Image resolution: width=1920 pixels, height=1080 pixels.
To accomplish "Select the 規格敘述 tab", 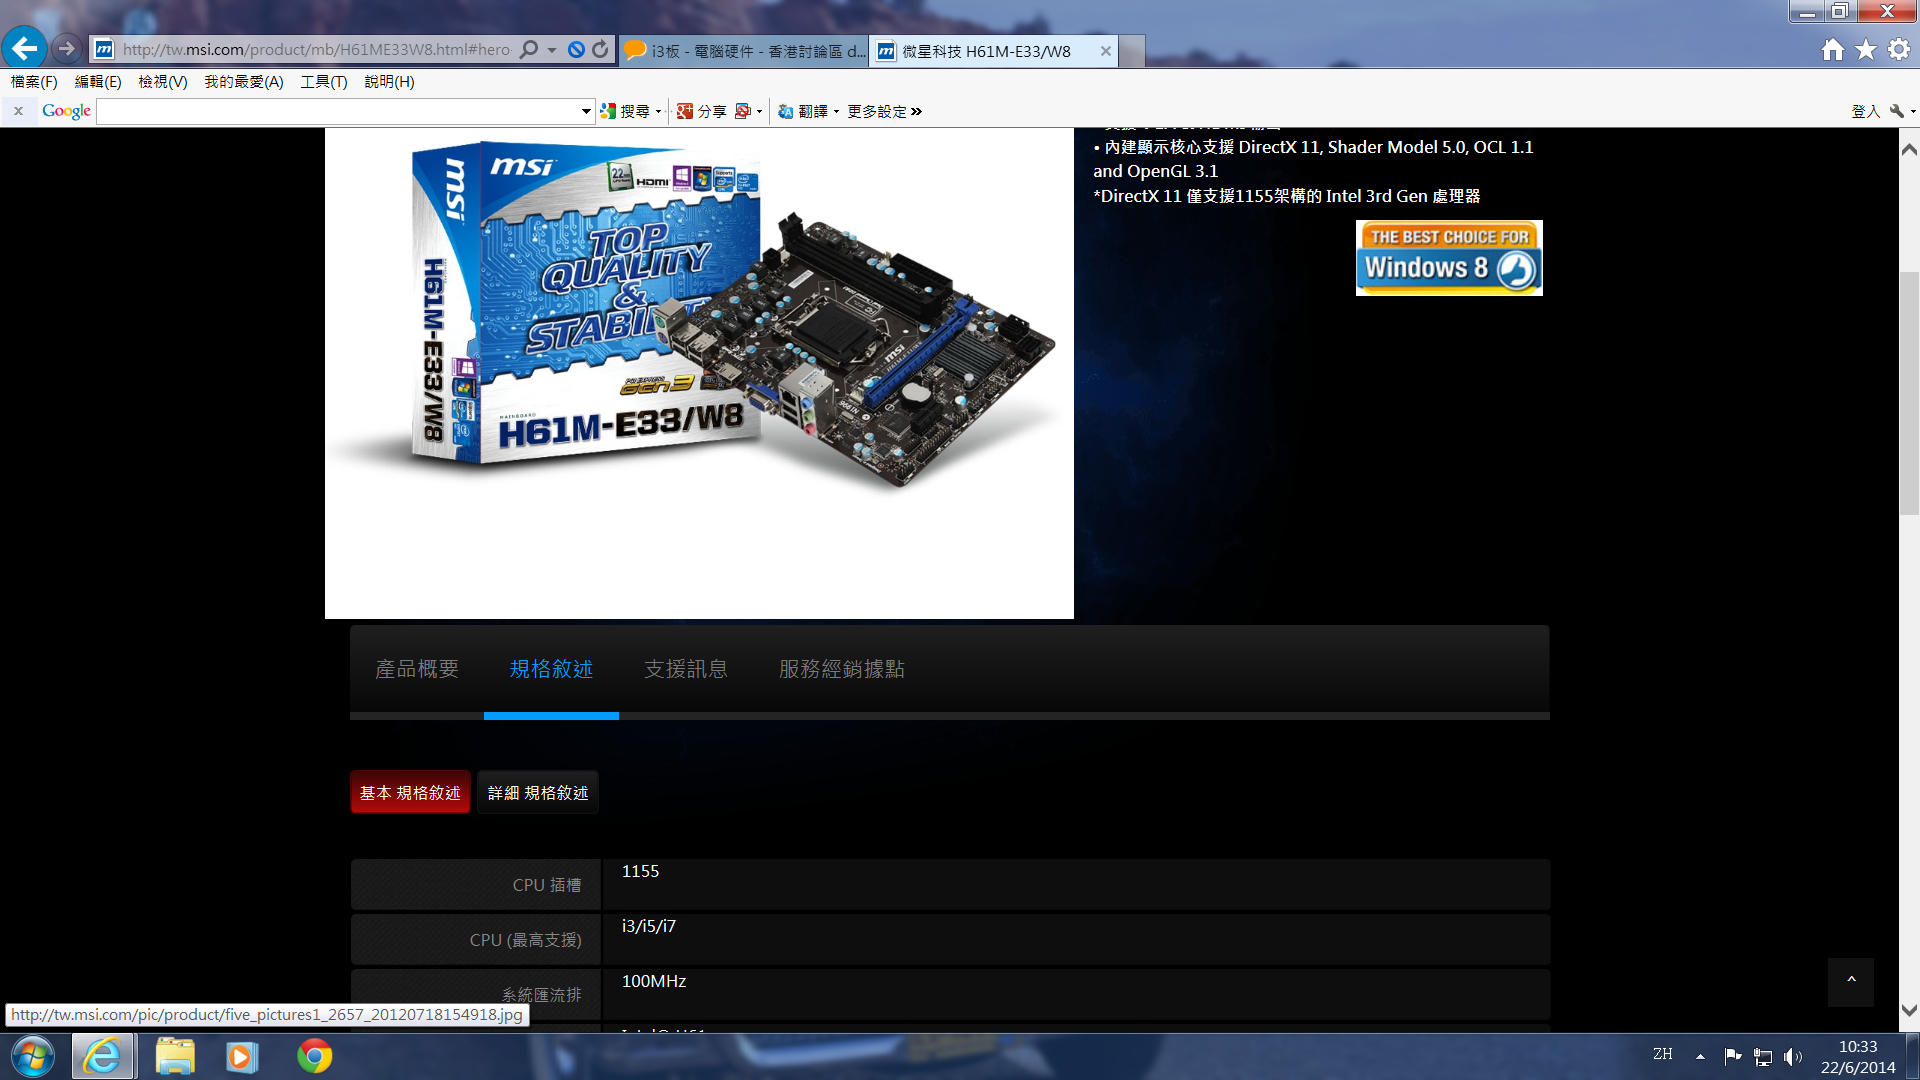I will (551, 669).
